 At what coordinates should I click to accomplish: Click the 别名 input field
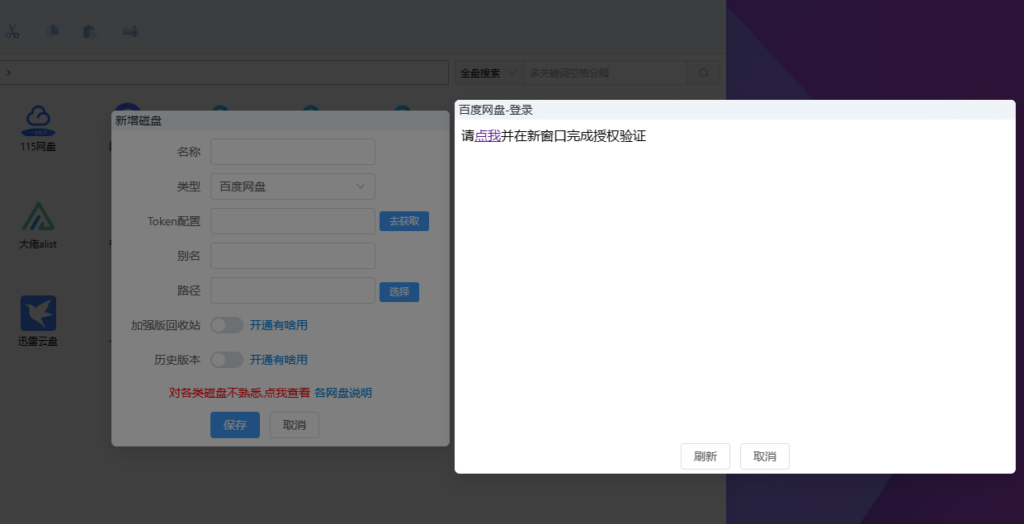coord(293,255)
